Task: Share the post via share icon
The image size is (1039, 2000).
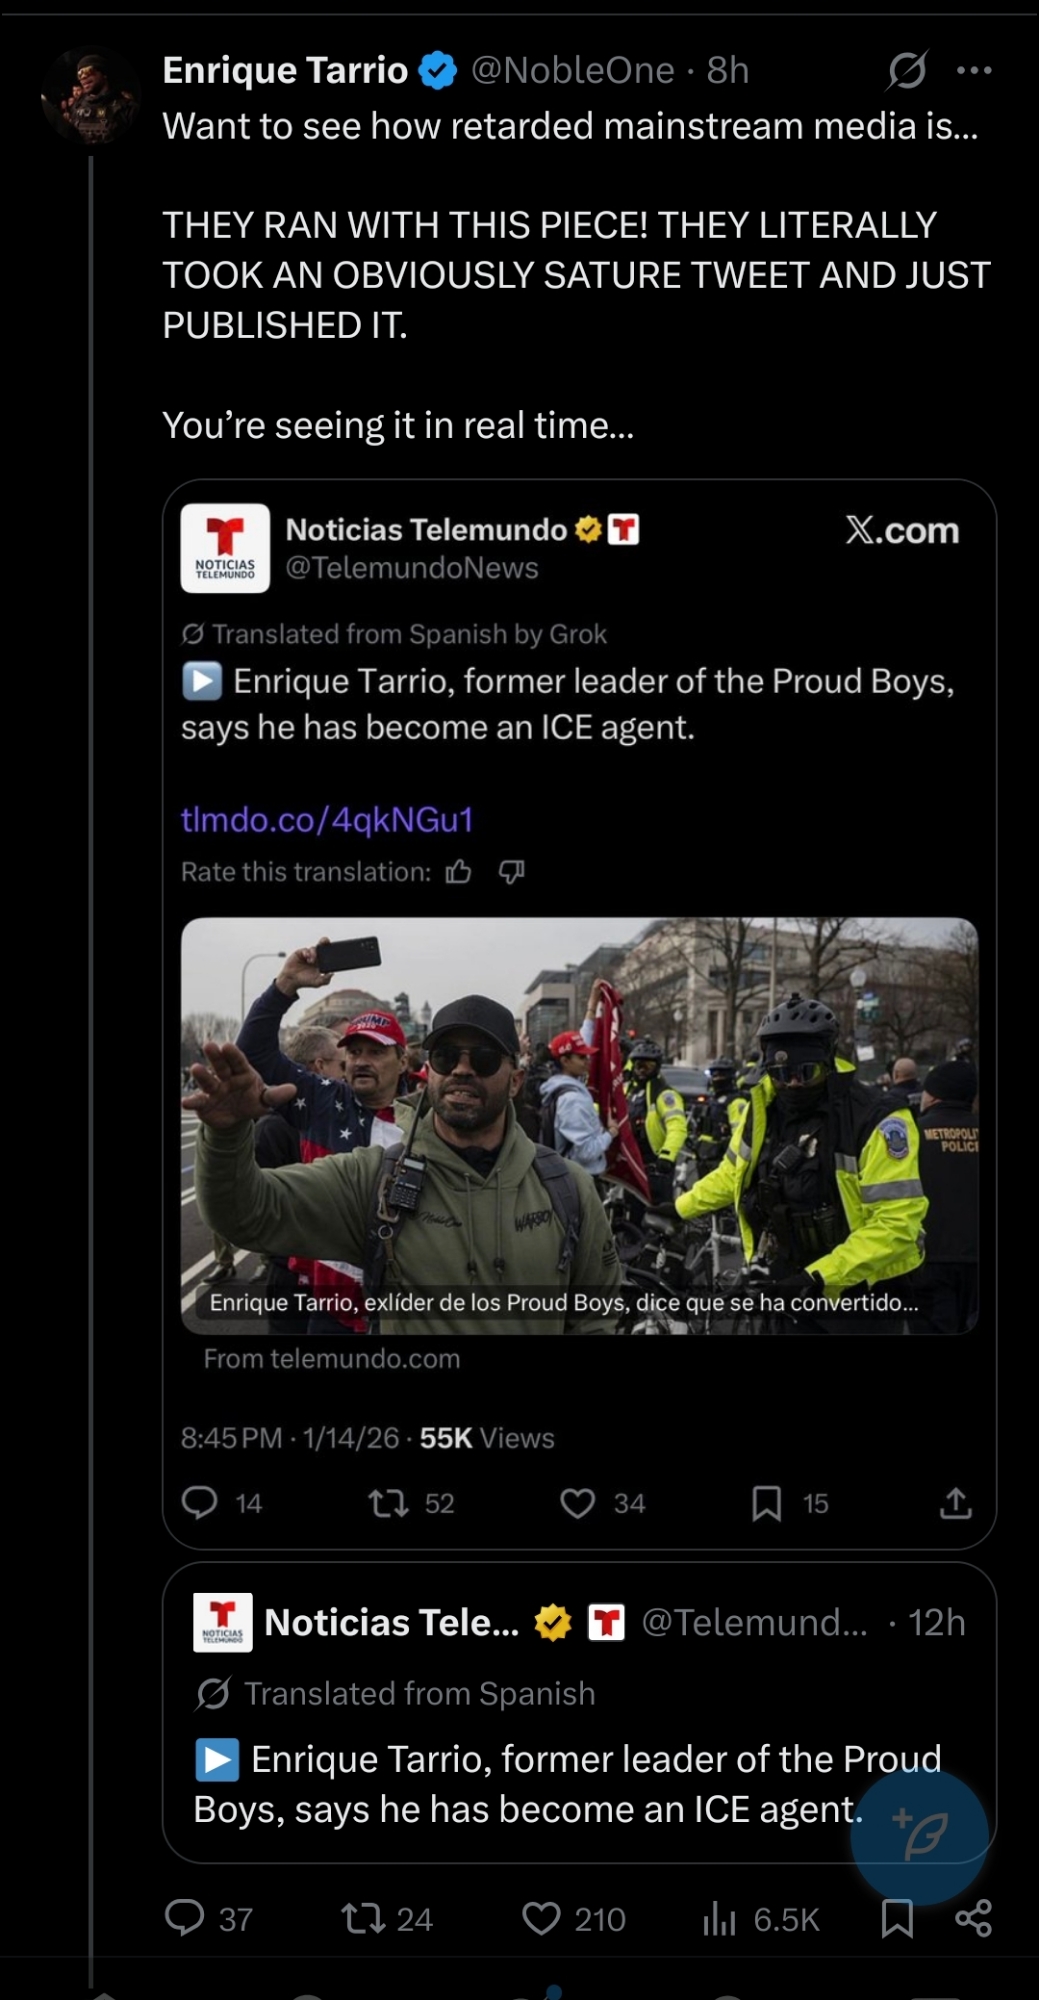Action: [973, 1918]
